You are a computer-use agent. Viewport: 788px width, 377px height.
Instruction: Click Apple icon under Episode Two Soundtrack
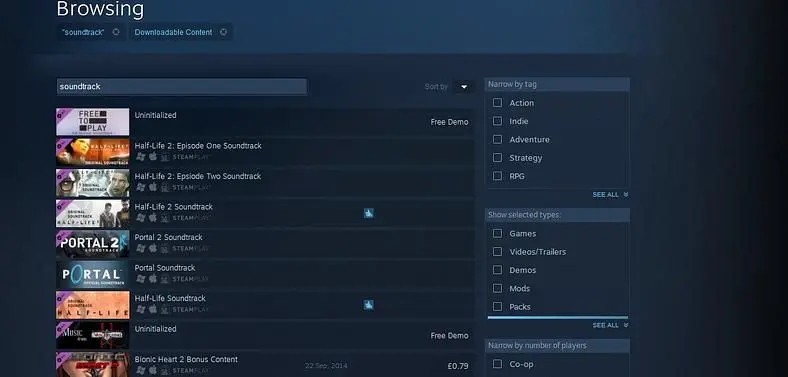153,187
